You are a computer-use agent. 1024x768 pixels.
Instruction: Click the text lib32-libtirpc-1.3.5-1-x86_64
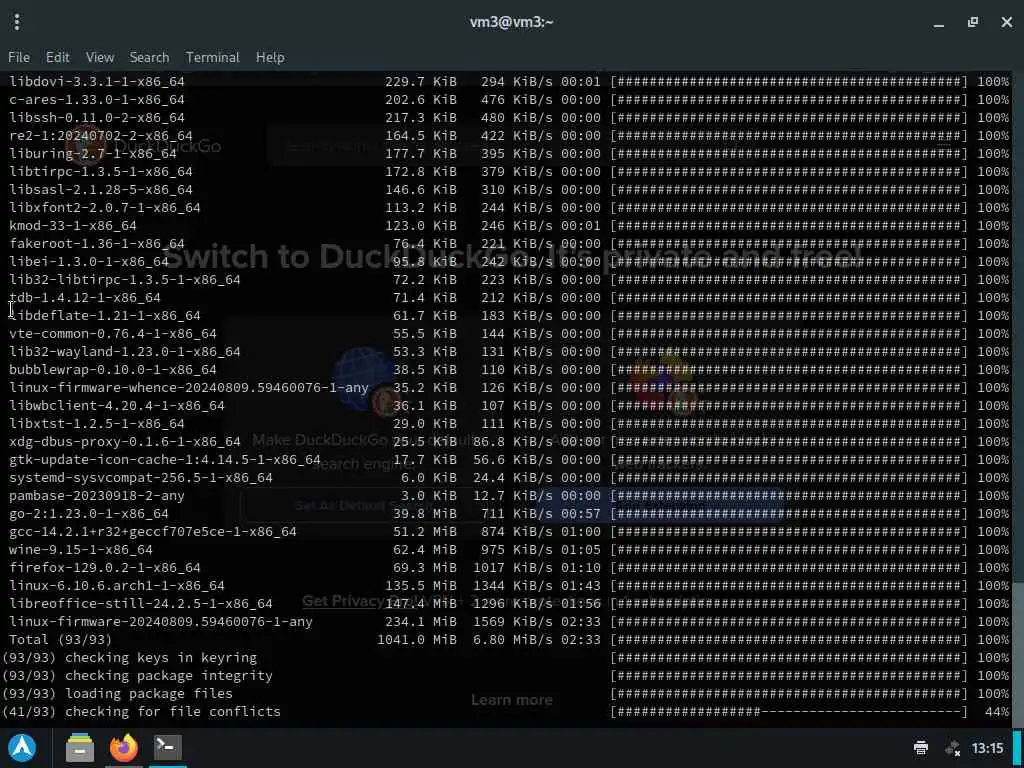point(125,280)
